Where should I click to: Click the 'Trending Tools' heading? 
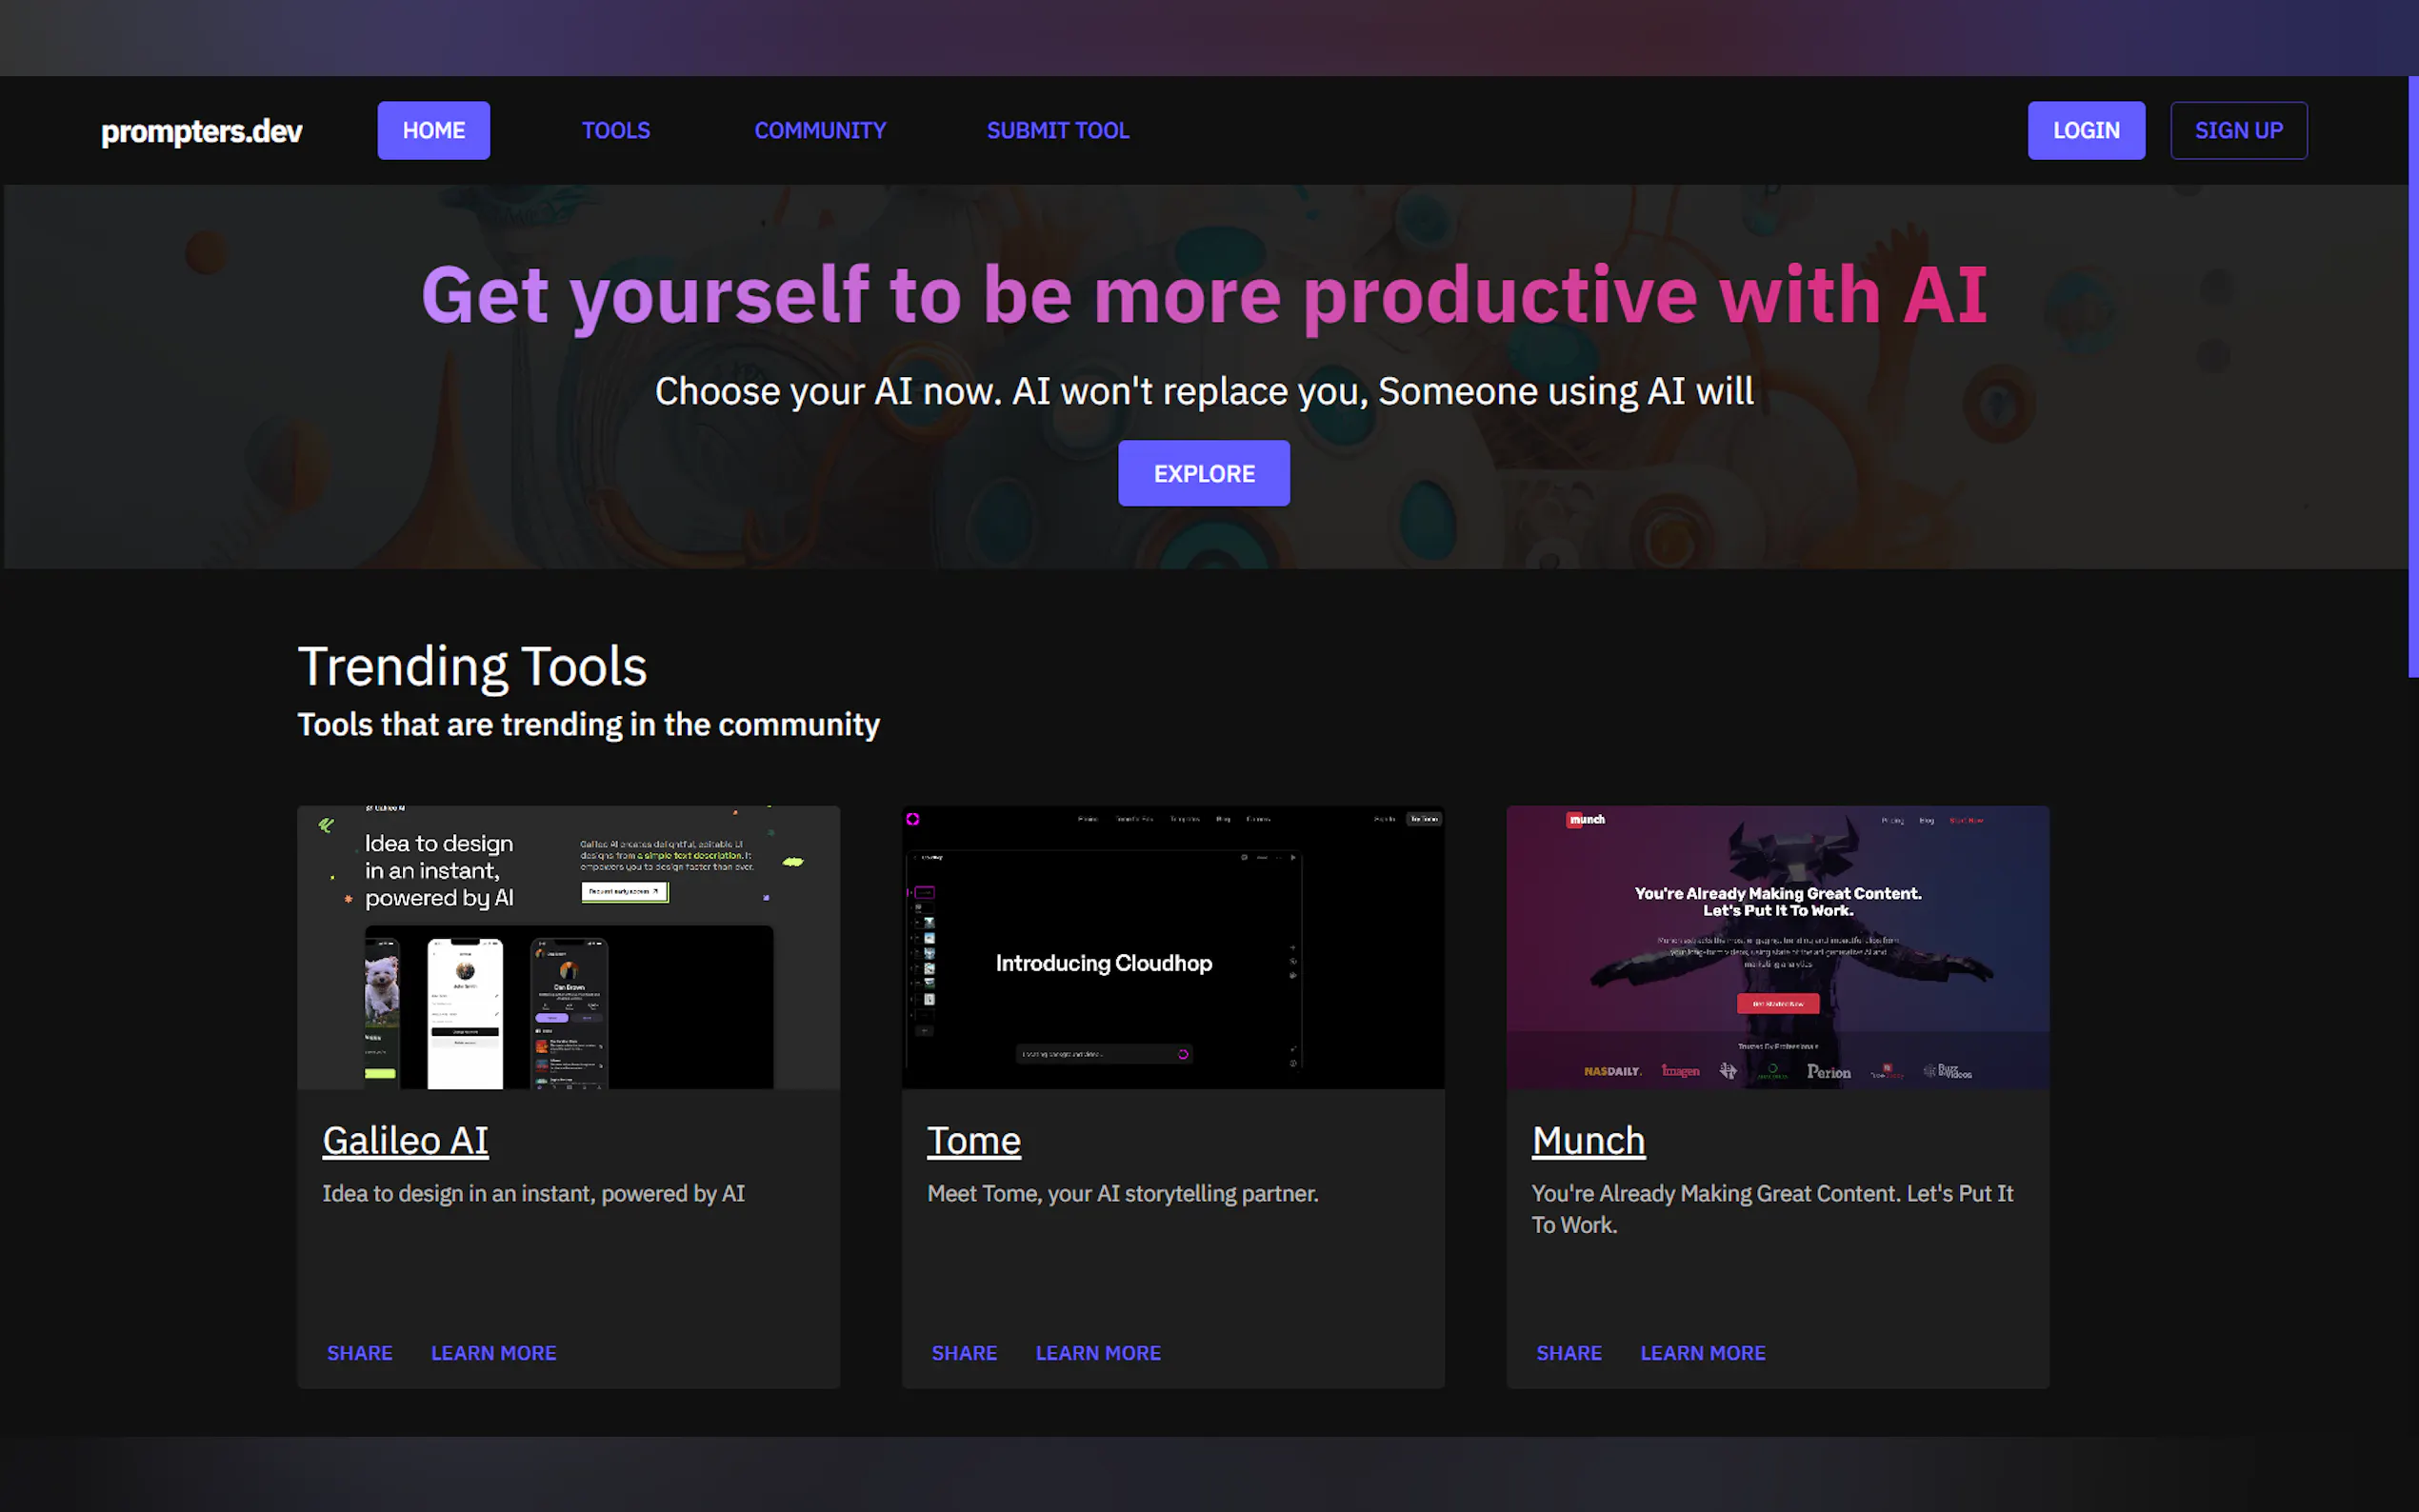pyautogui.click(x=472, y=666)
